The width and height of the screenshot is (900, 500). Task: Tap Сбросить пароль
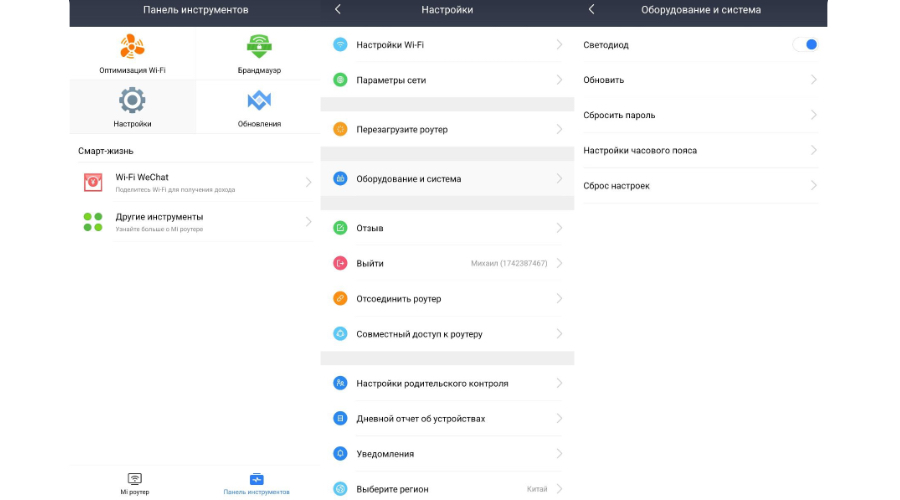pos(701,115)
